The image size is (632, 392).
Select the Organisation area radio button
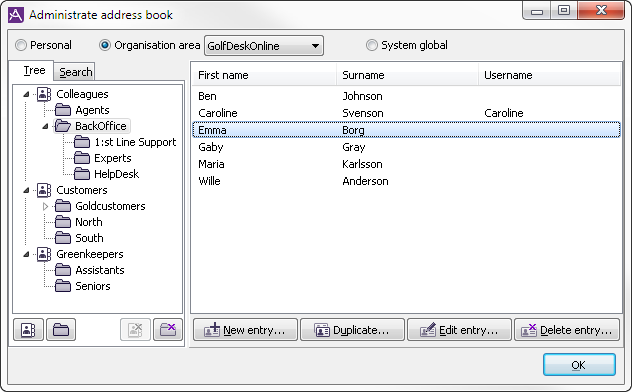pos(105,45)
